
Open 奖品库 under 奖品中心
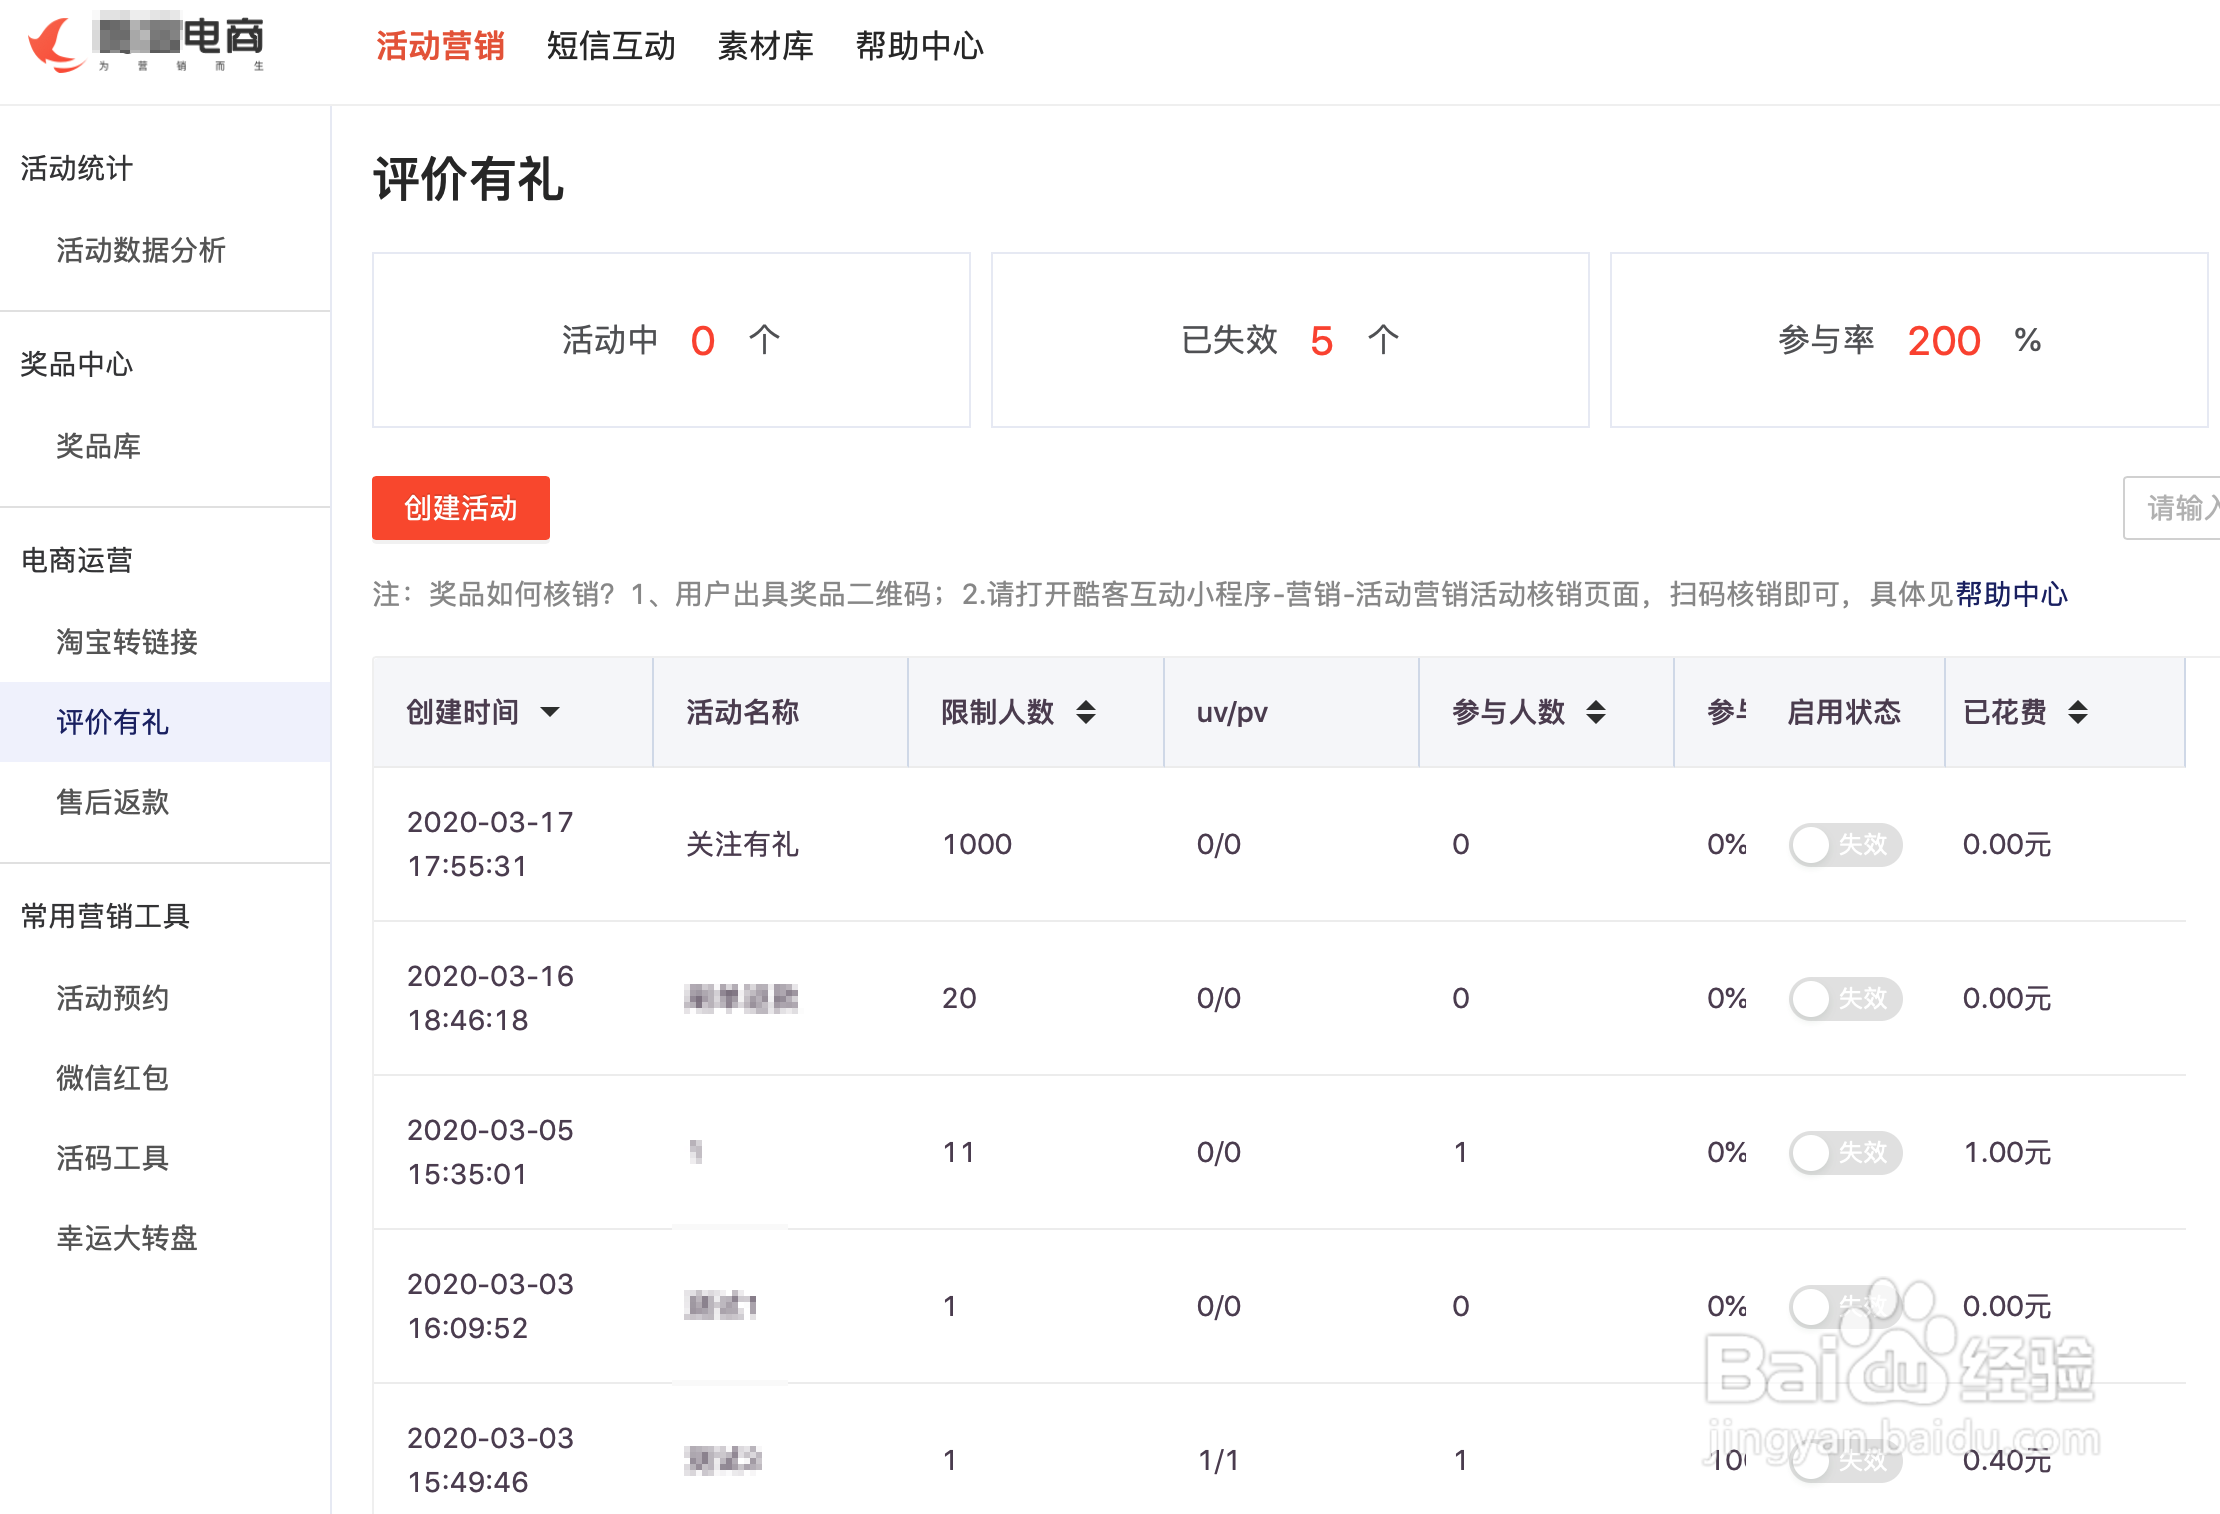pos(98,446)
